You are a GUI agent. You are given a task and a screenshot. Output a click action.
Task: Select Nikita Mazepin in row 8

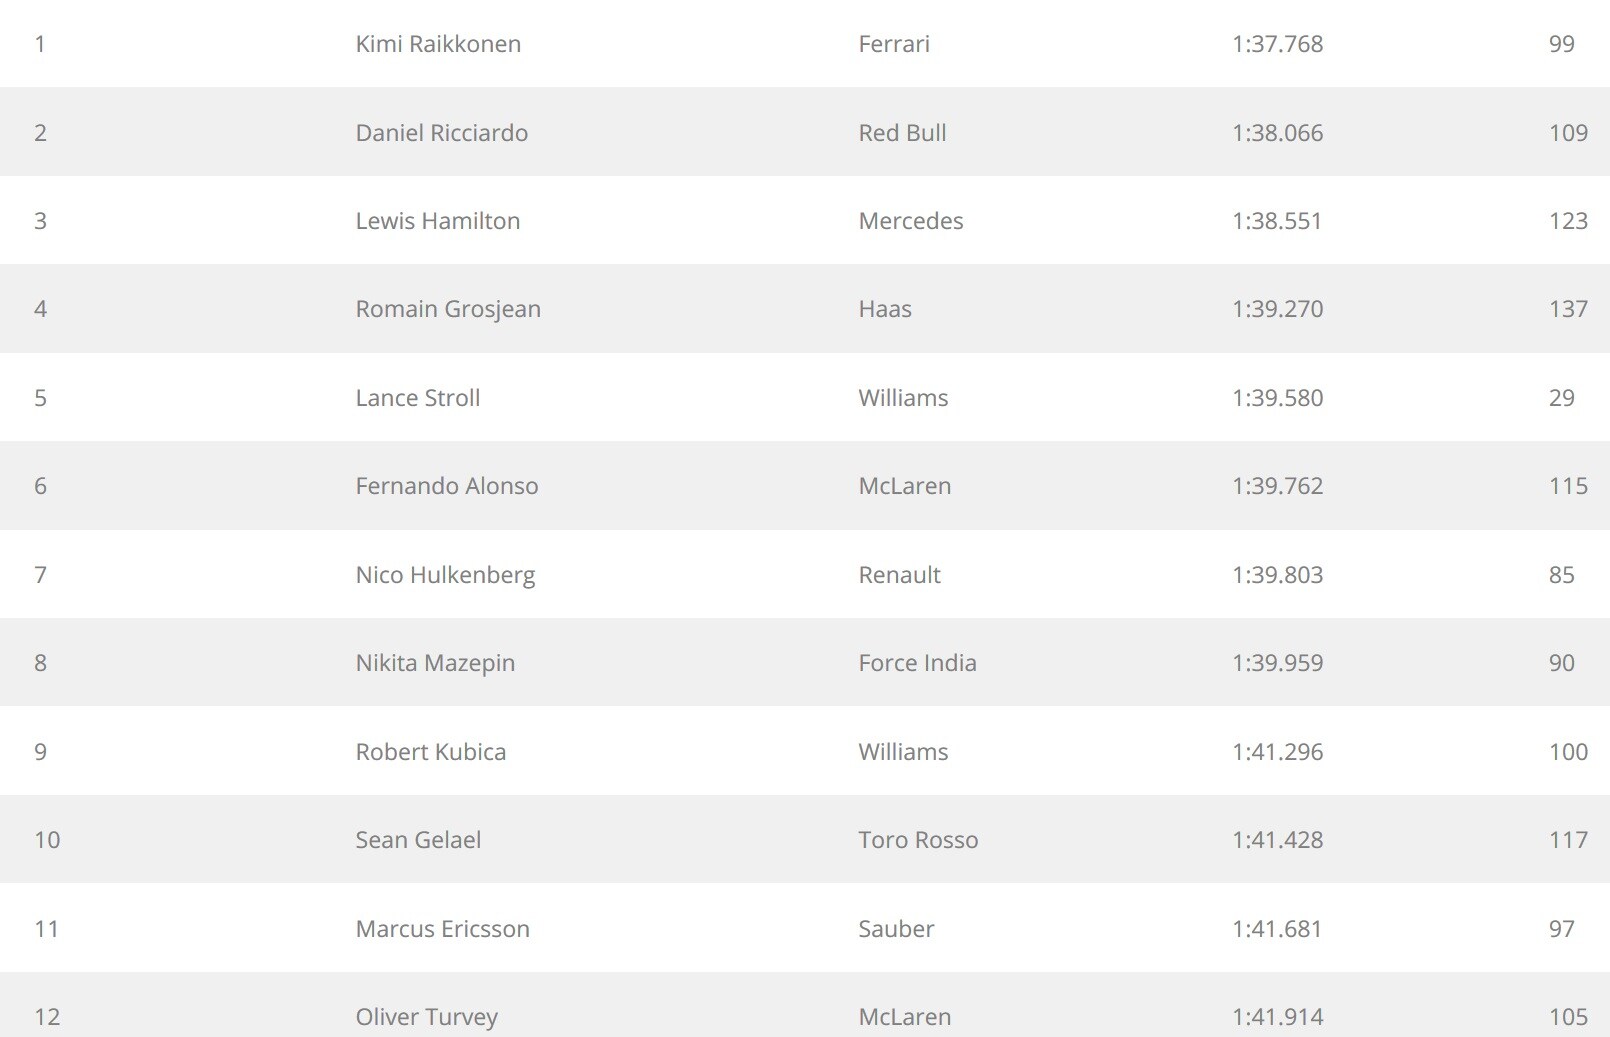pos(435,663)
